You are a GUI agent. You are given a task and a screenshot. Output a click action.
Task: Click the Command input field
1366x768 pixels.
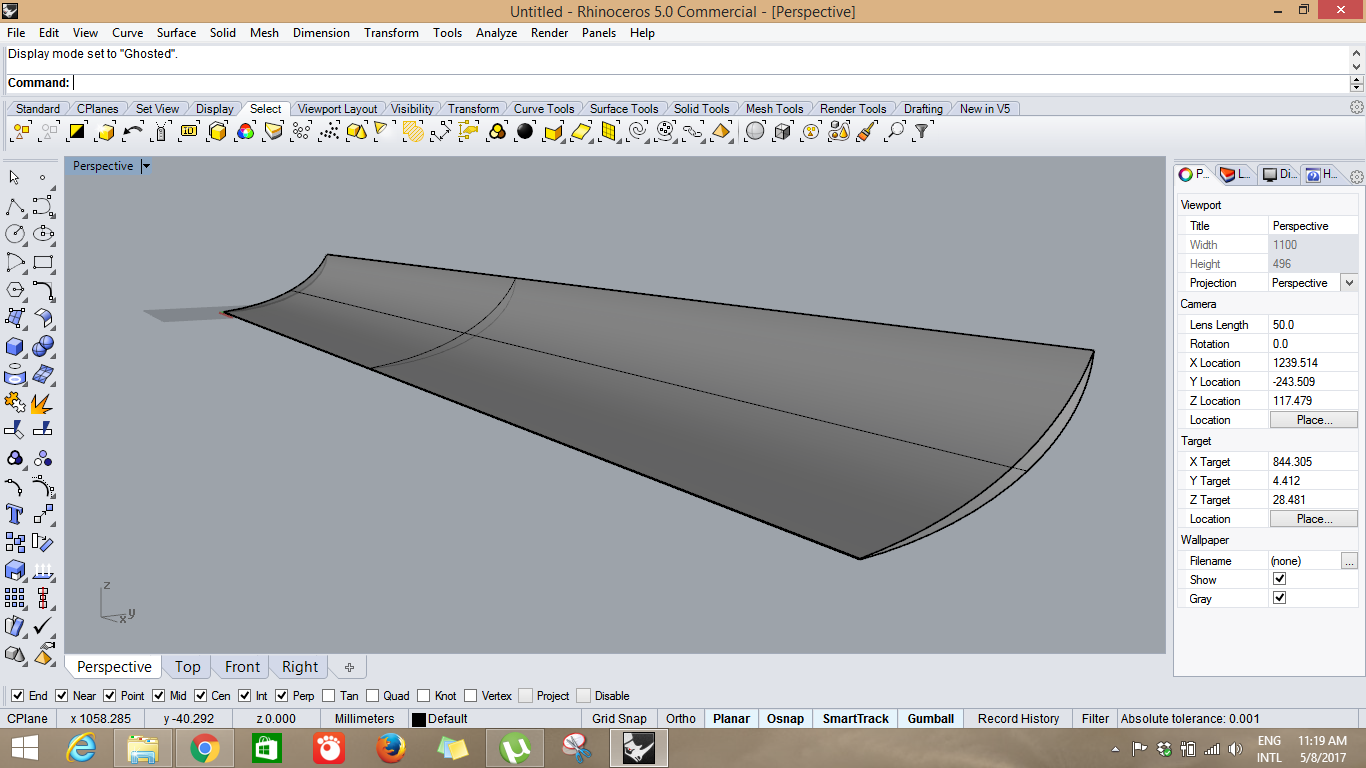[x=710, y=83]
